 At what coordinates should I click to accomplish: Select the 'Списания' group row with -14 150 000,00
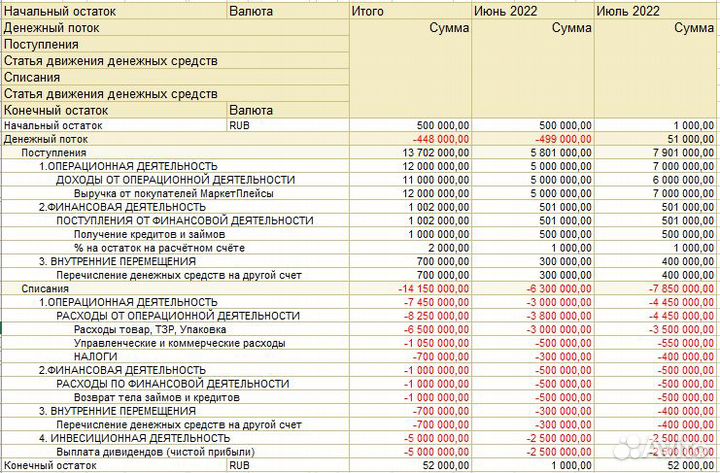pos(360,288)
